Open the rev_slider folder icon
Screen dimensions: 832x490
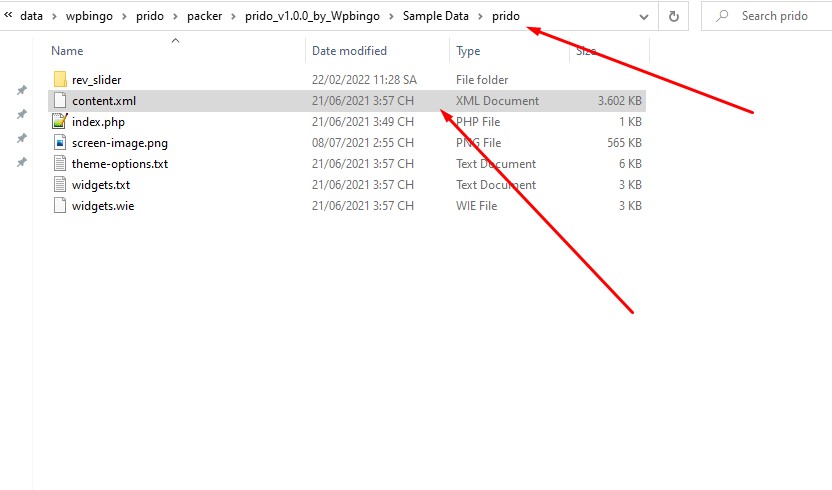[x=60, y=80]
